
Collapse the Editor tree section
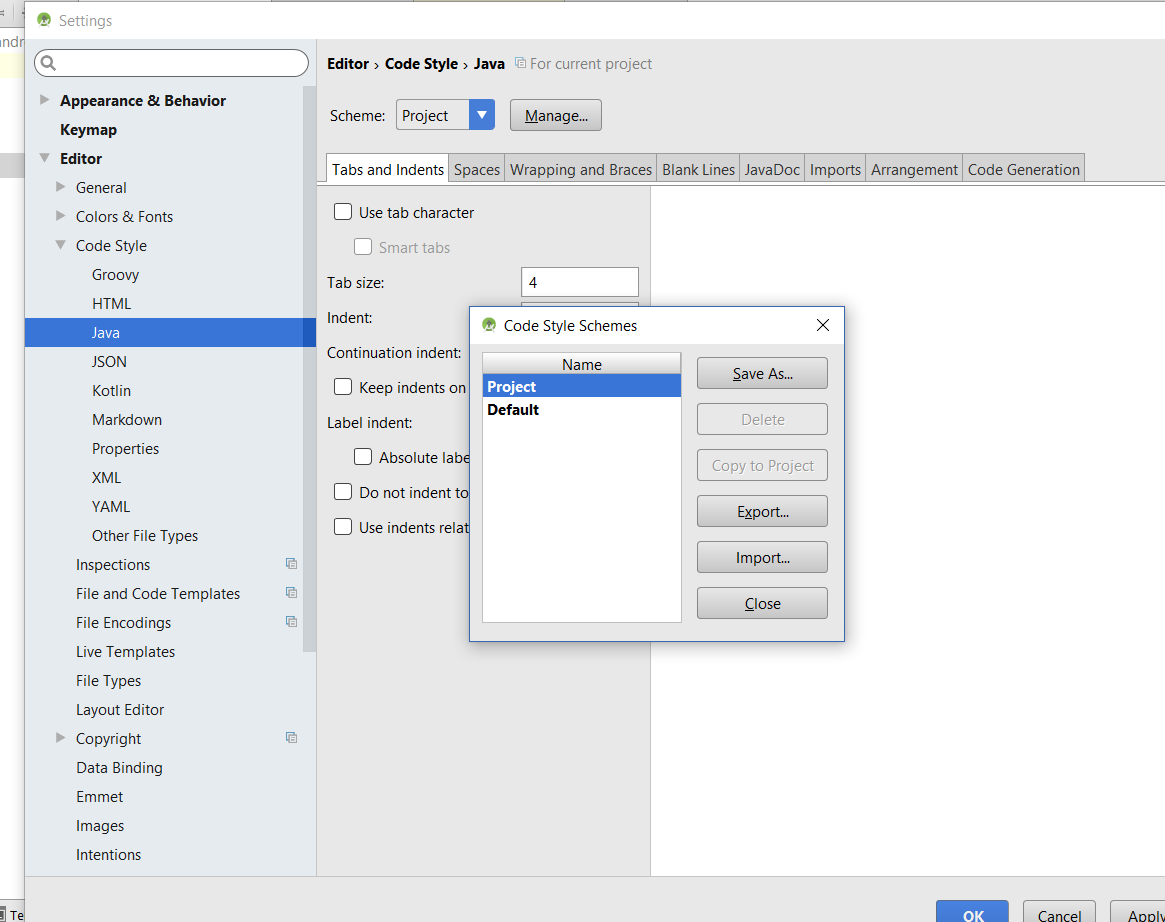click(45, 158)
